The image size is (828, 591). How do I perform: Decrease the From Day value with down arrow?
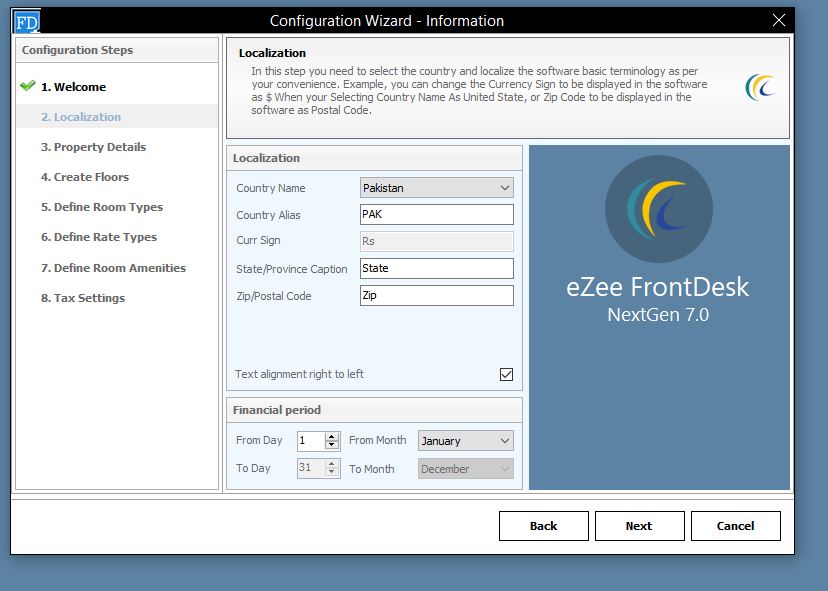(332, 445)
